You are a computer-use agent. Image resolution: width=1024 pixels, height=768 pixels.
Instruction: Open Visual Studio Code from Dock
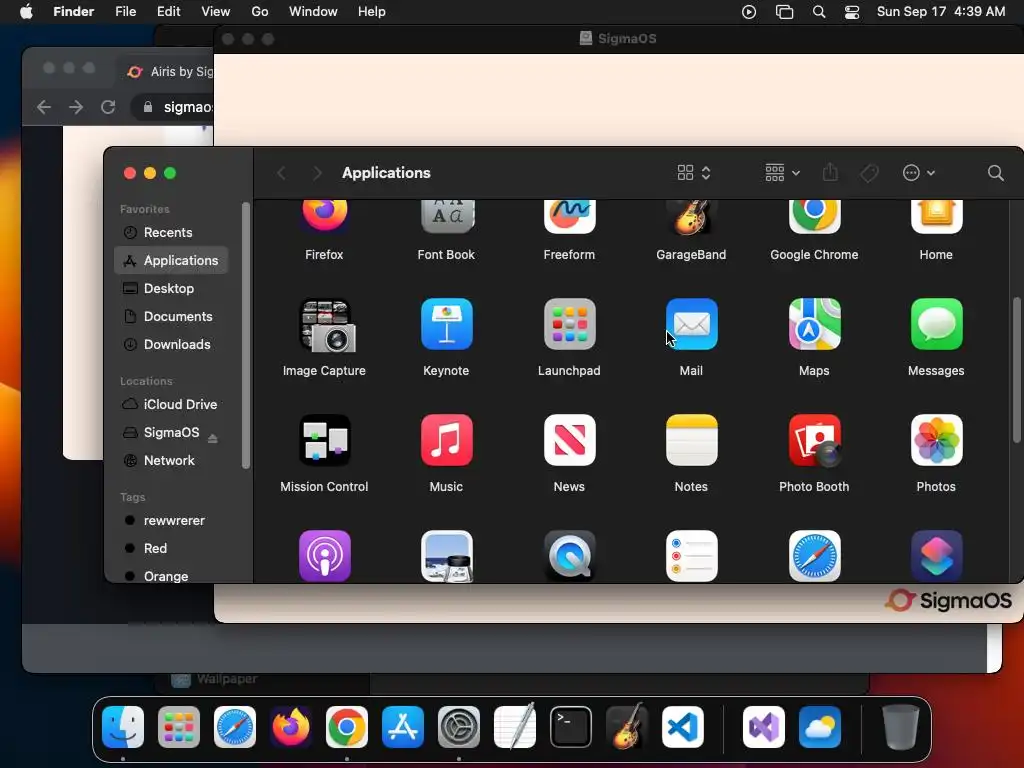tap(682, 727)
